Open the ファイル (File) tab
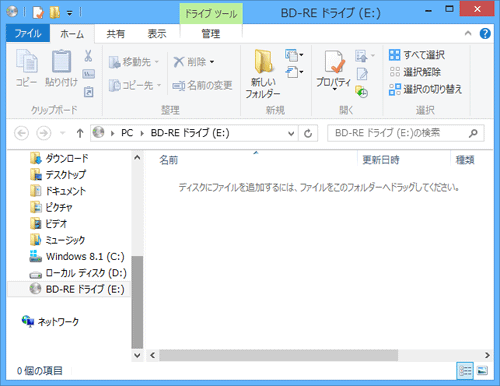The width and height of the screenshot is (500, 386). click(28, 33)
